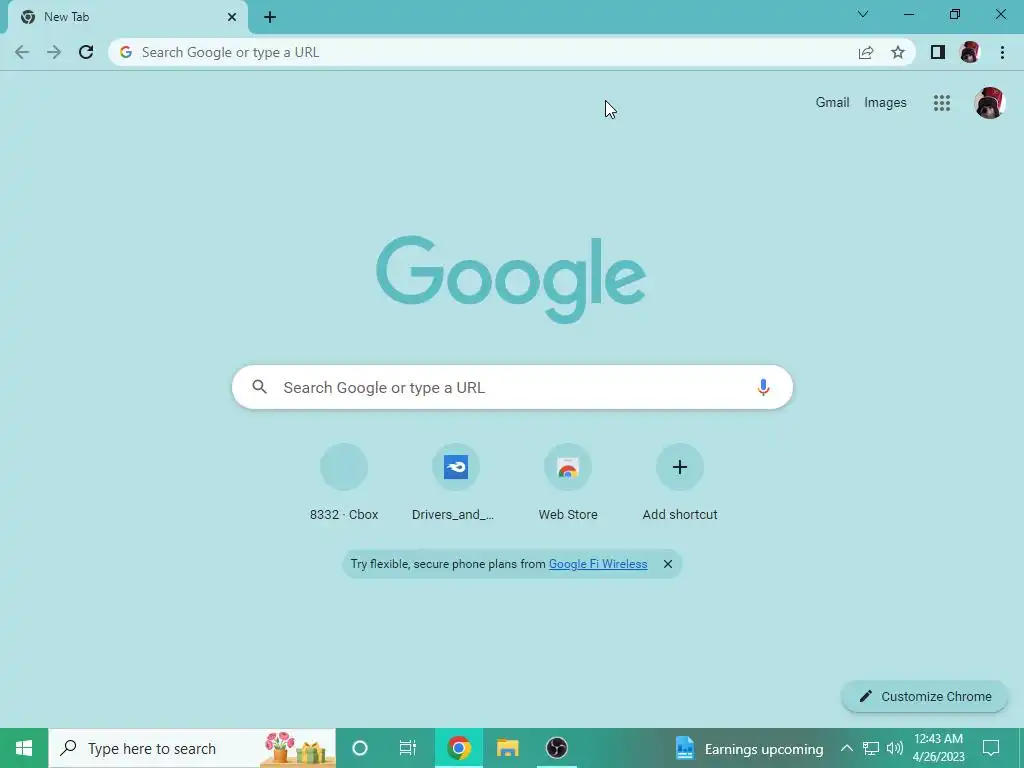Open clock and date flyout
Viewport: 1024px width, 768px height.
tap(938, 748)
